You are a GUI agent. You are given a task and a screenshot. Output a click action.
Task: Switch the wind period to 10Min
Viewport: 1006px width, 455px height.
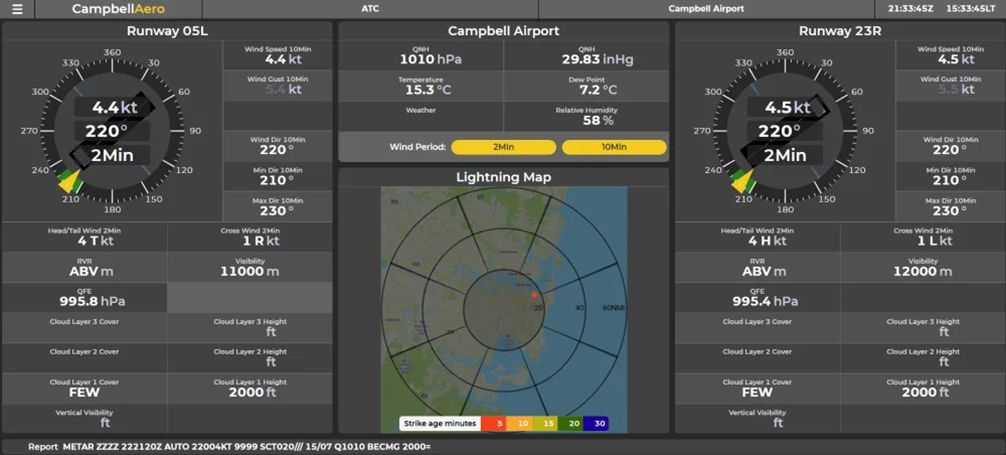click(x=613, y=147)
